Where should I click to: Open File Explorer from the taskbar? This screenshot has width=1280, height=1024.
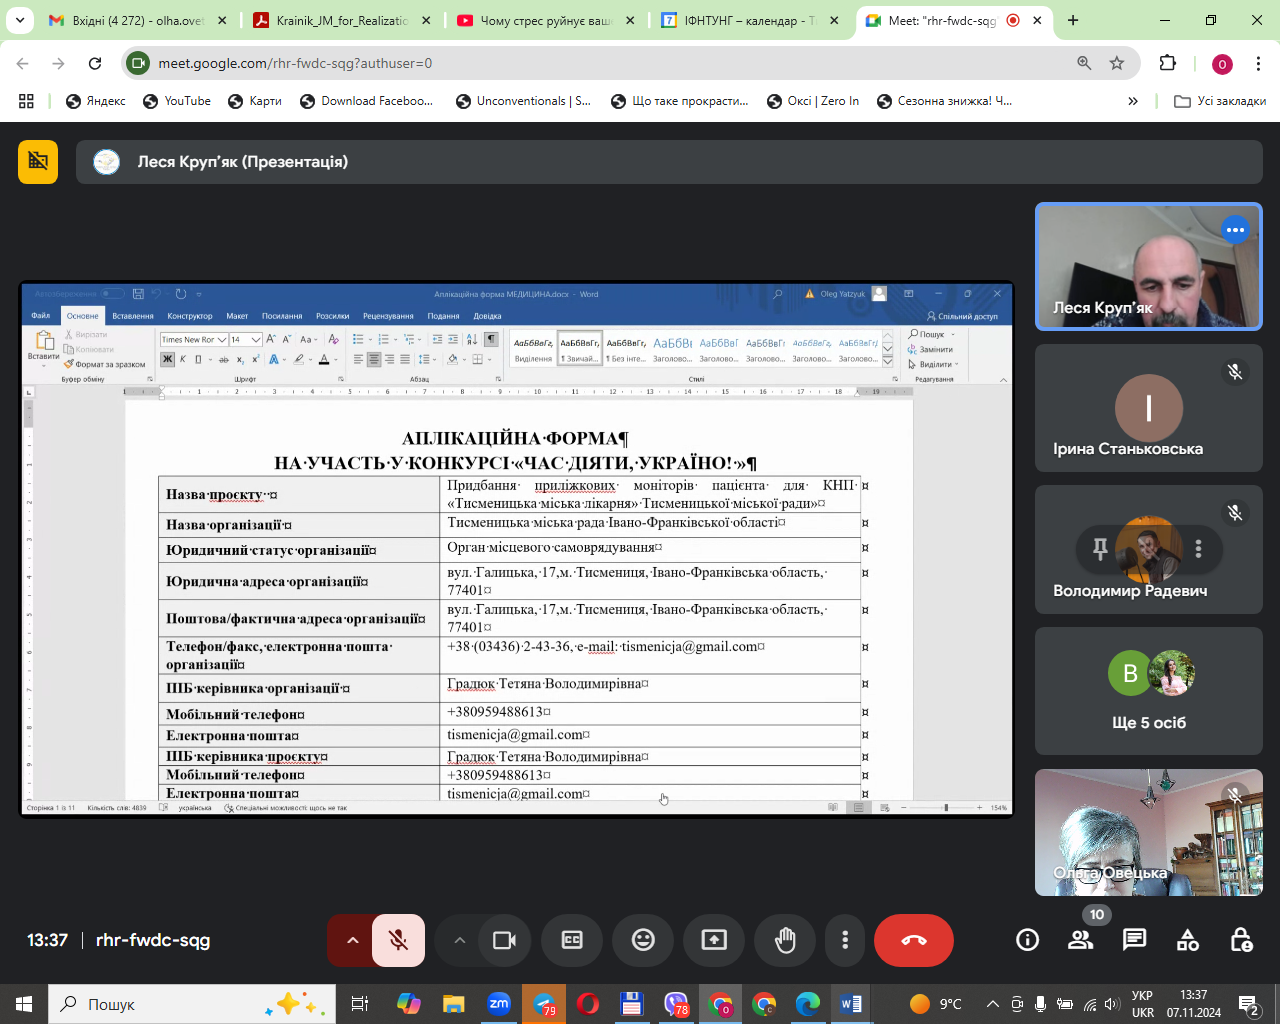click(x=454, y=1004)
